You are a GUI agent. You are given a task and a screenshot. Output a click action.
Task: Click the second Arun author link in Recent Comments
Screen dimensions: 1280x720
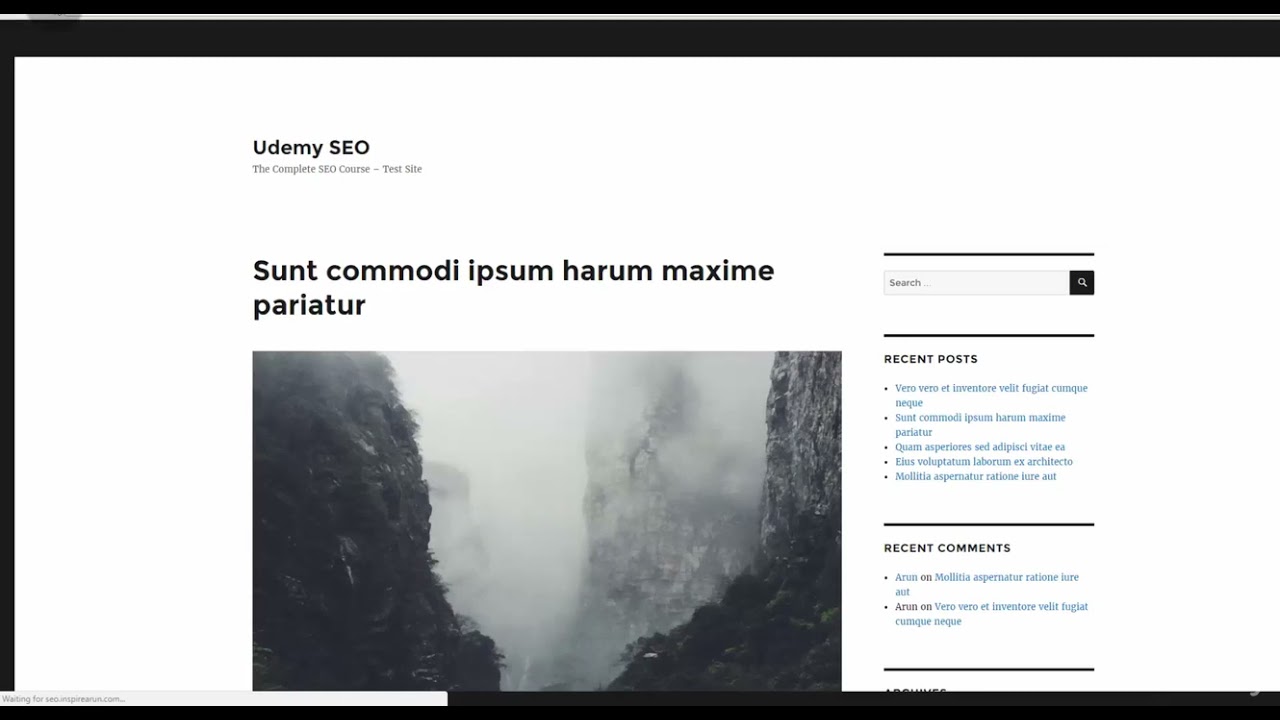[x=906, y=607]
